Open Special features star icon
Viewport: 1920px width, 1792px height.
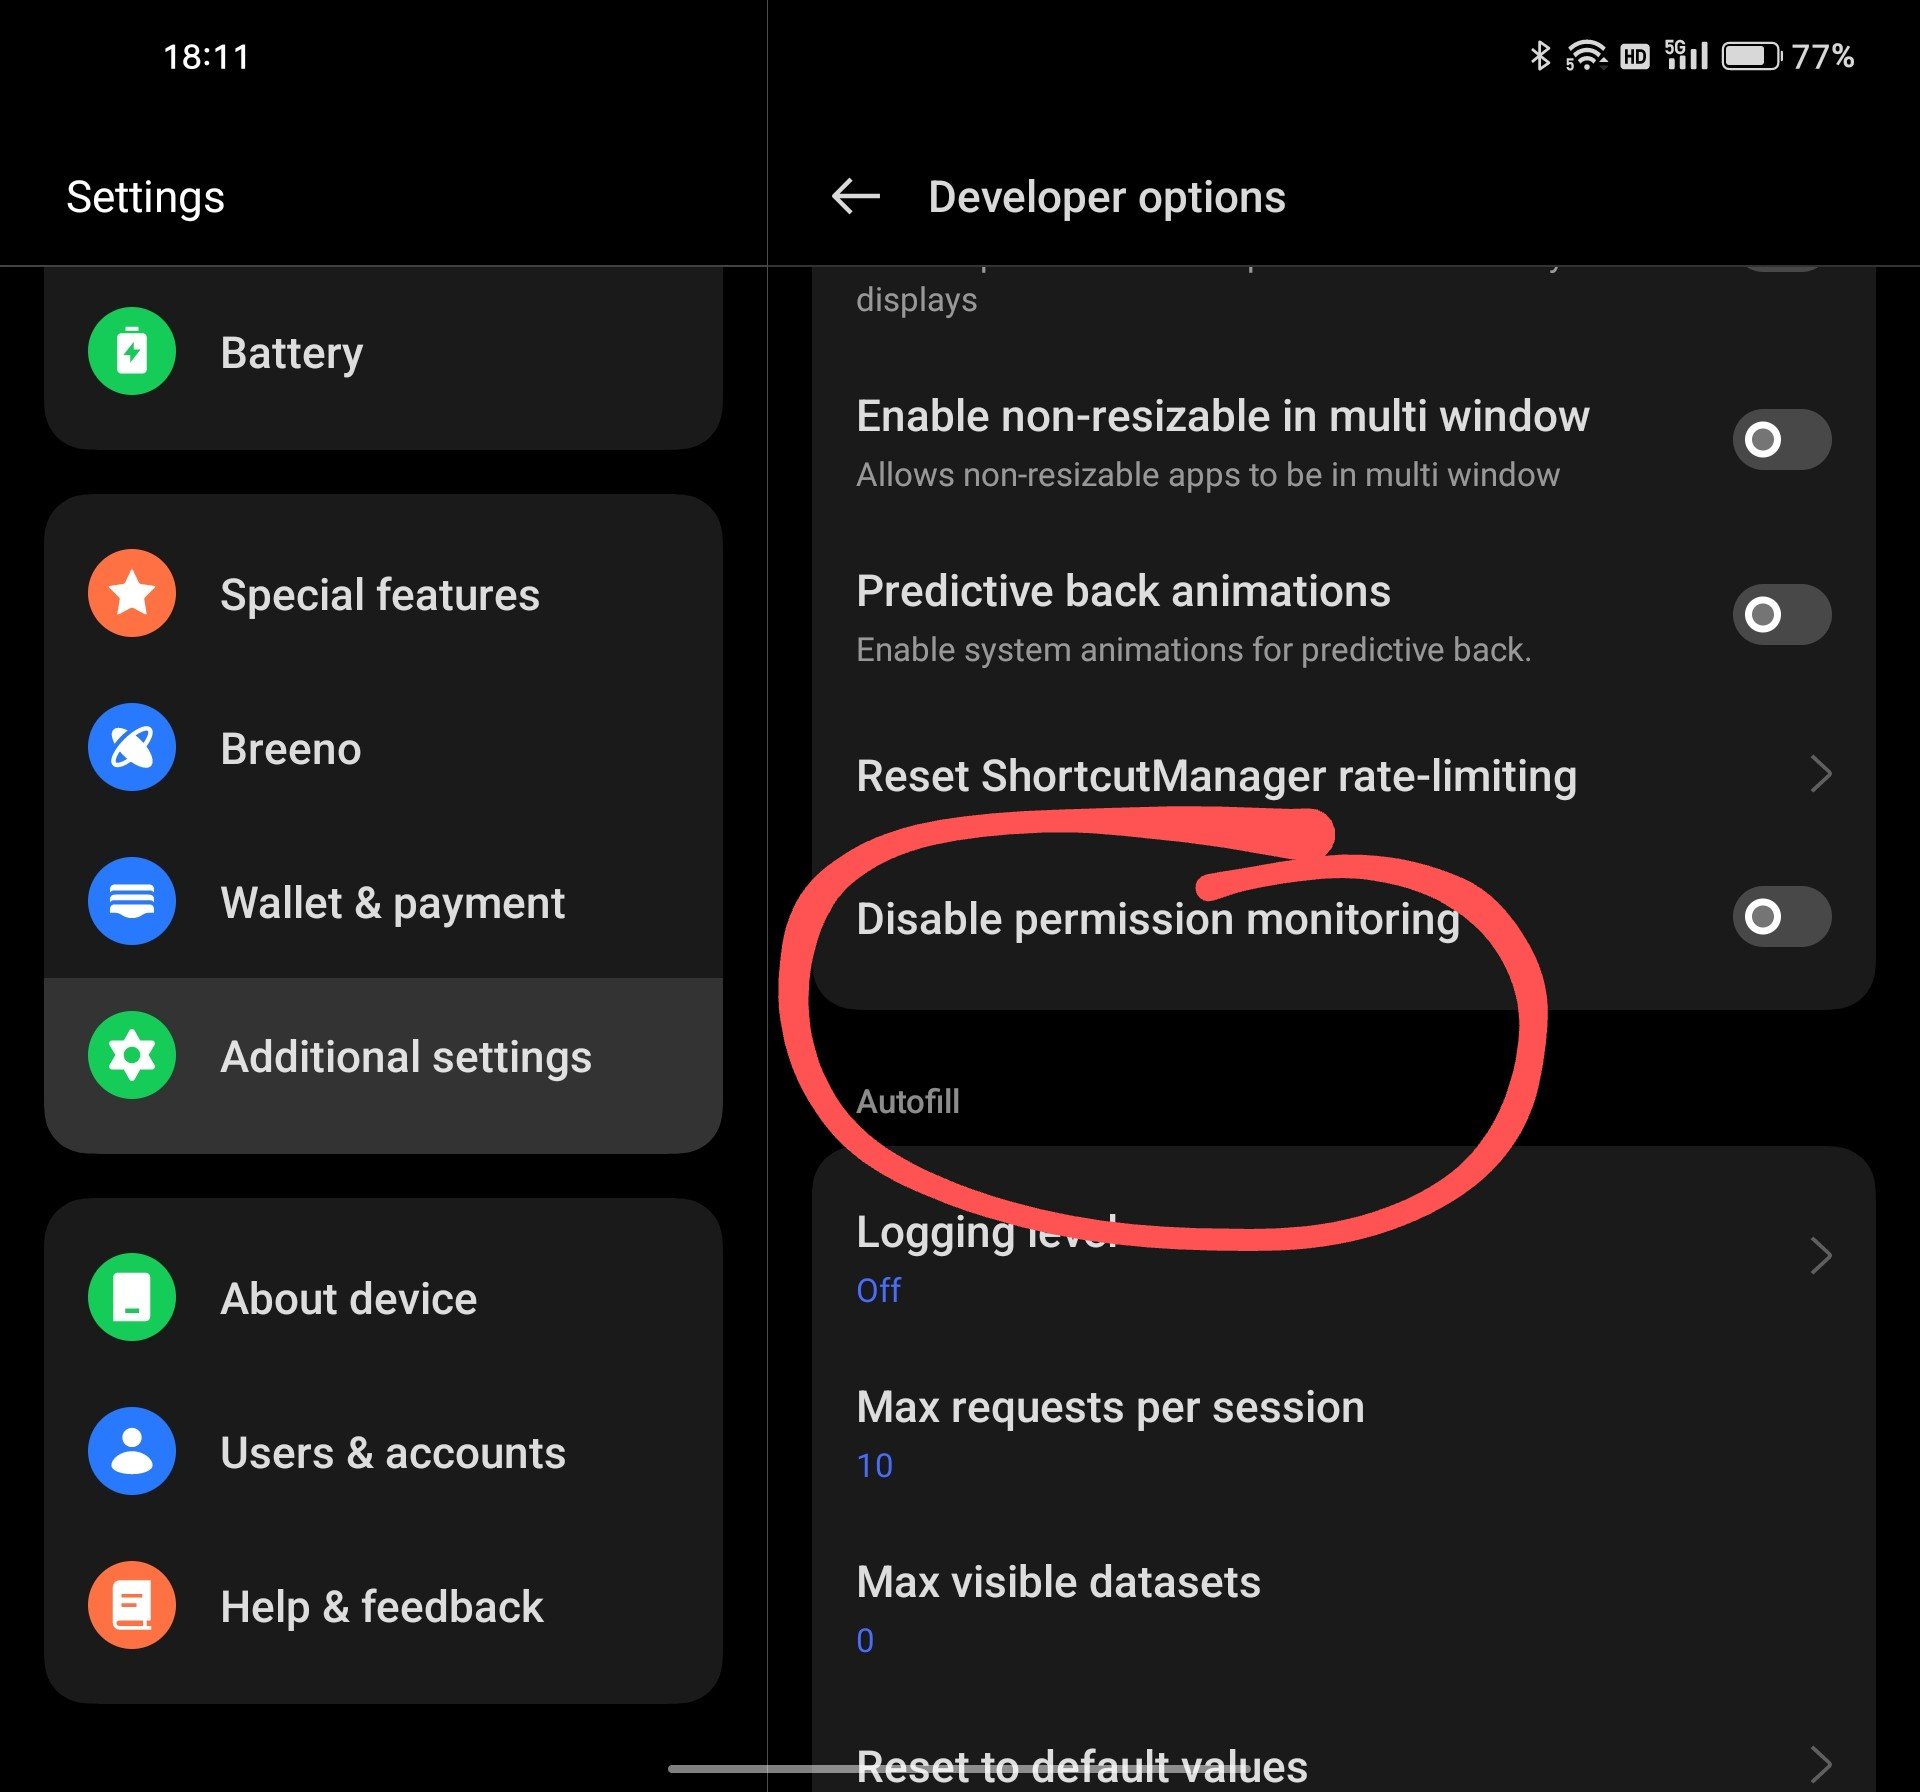[132, 593]
